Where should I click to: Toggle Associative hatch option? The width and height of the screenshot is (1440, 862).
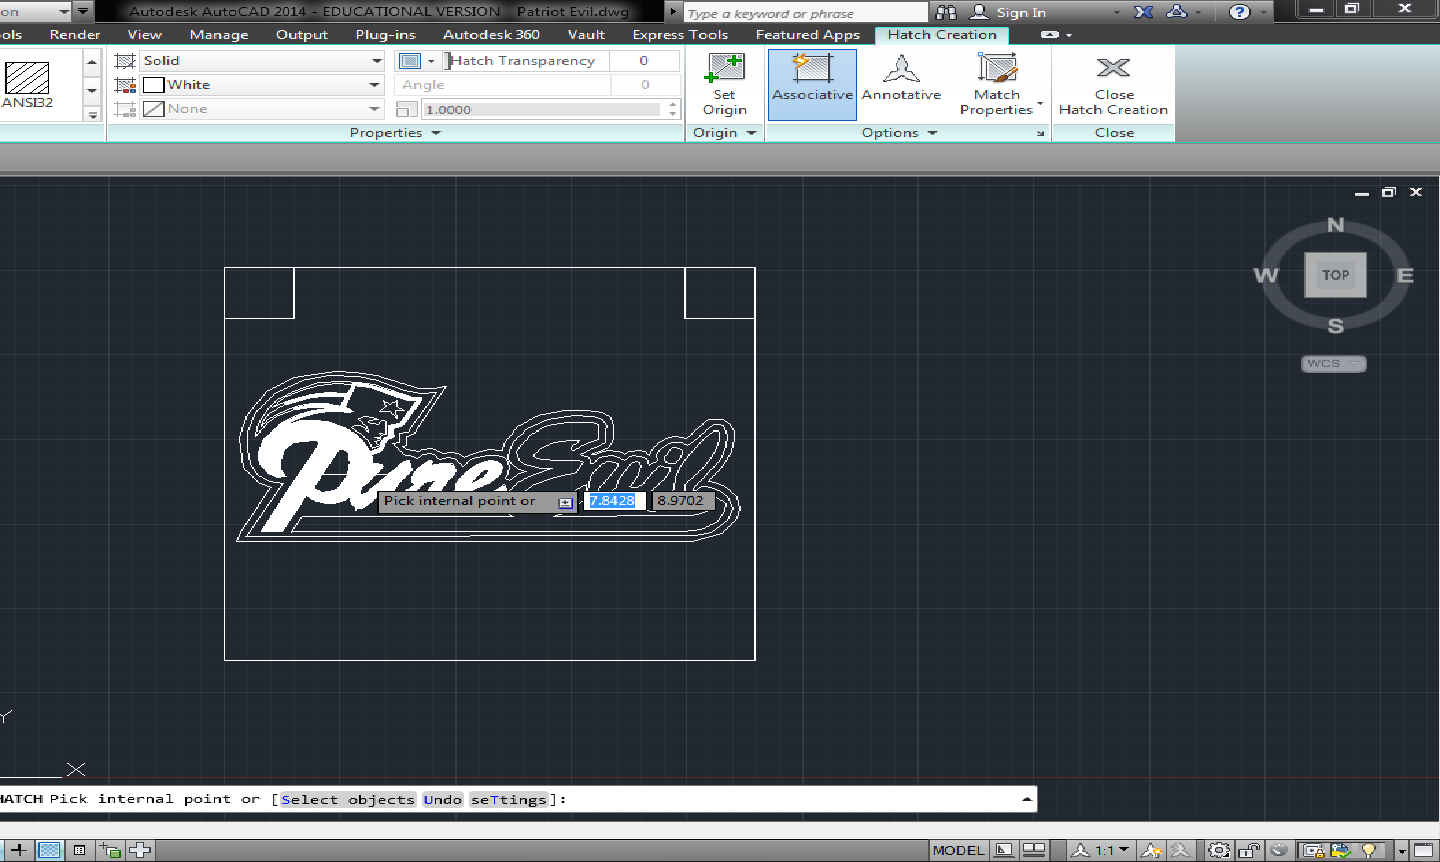[812, 84]
